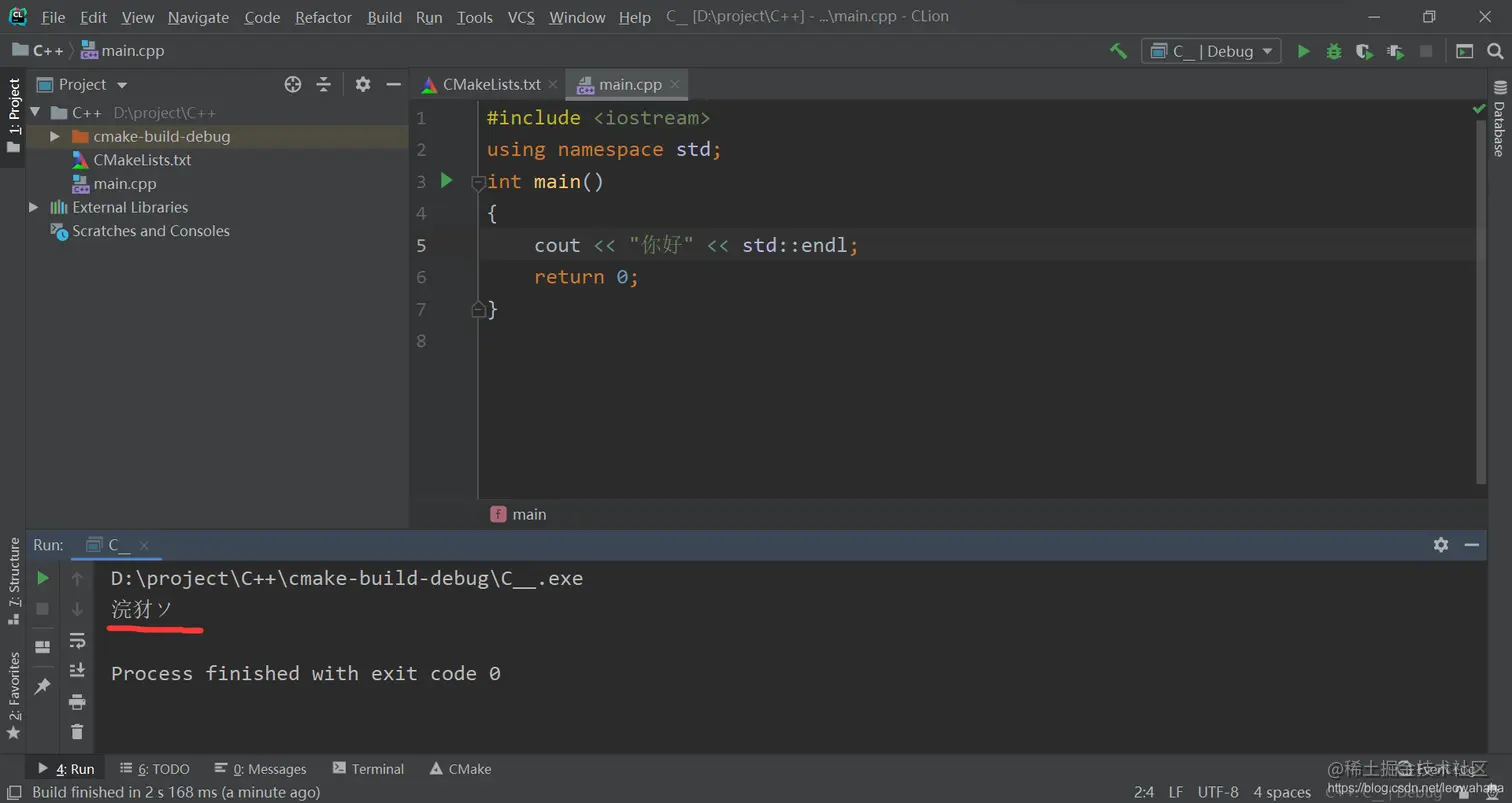Viewport: 1512px width, 803px height.
Task: Open the Terminal tool window
Action: point(368,769)
